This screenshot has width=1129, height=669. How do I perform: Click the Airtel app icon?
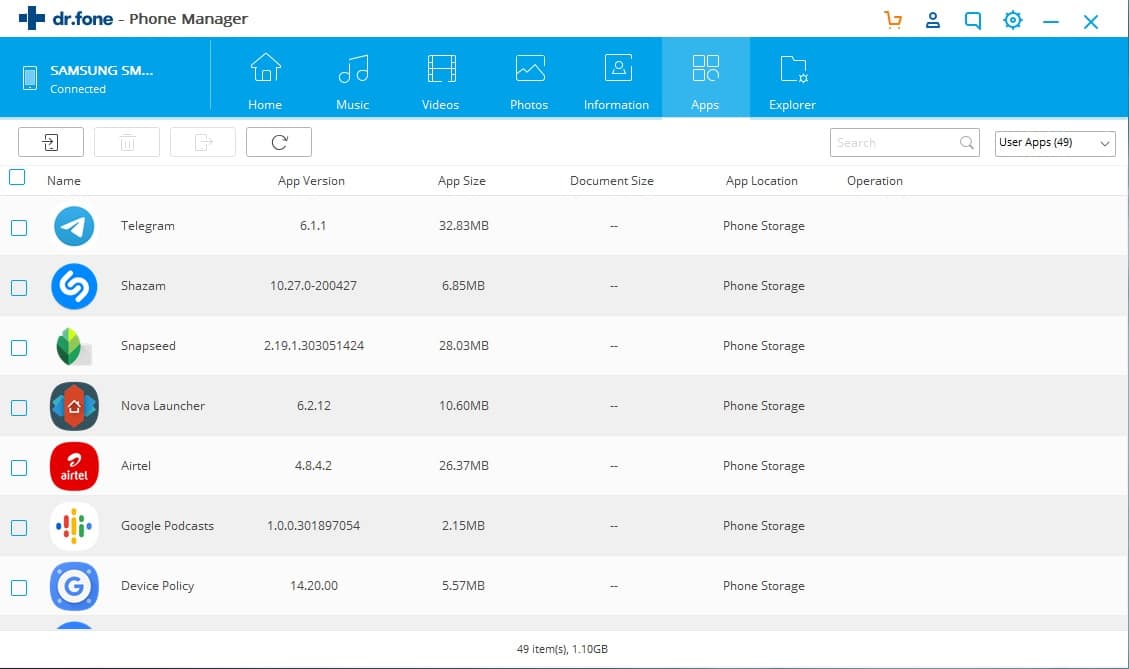[74, 466]
